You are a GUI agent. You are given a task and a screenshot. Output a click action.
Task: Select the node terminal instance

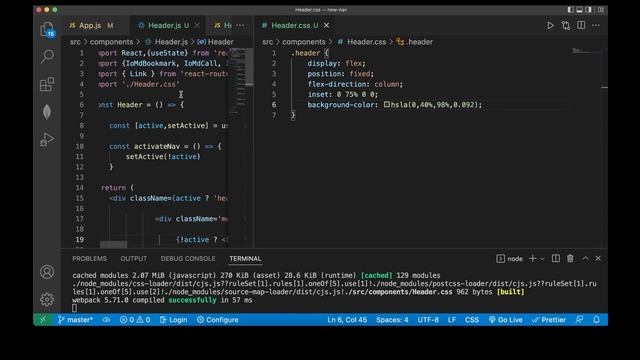[x=509, y=259]
